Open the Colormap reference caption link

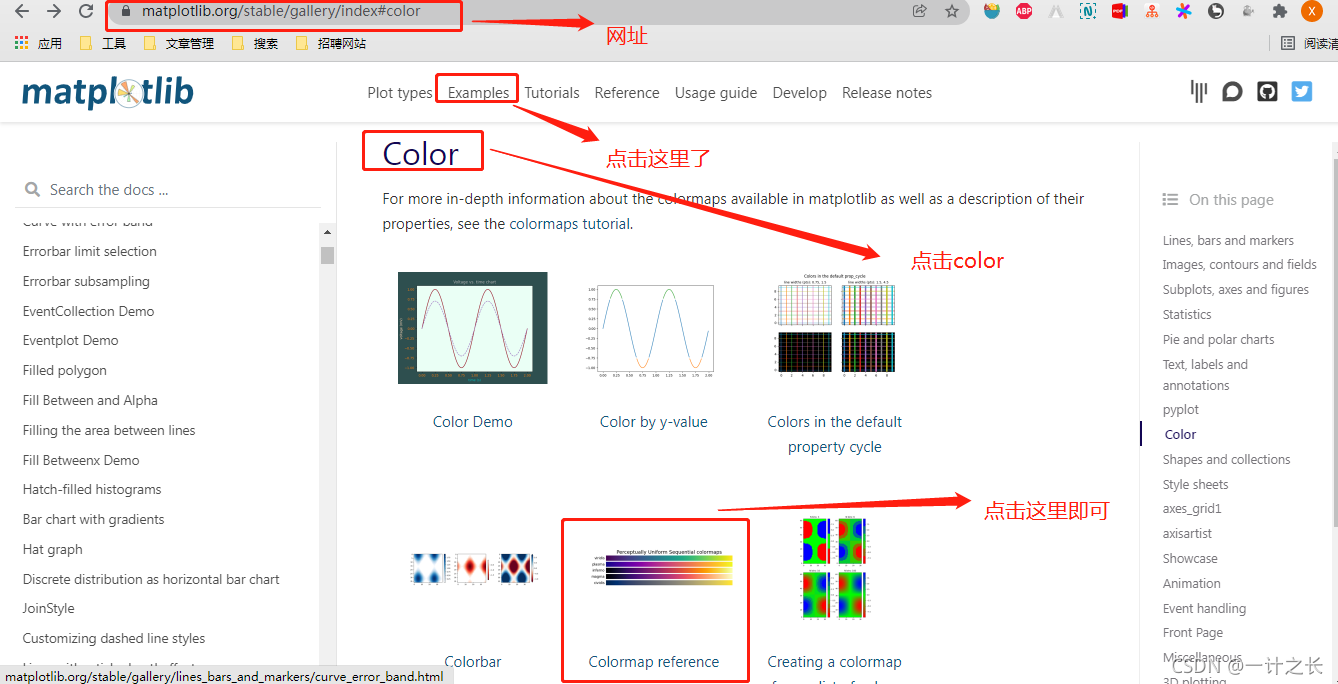pyautogui.click(x=654, y=662)
